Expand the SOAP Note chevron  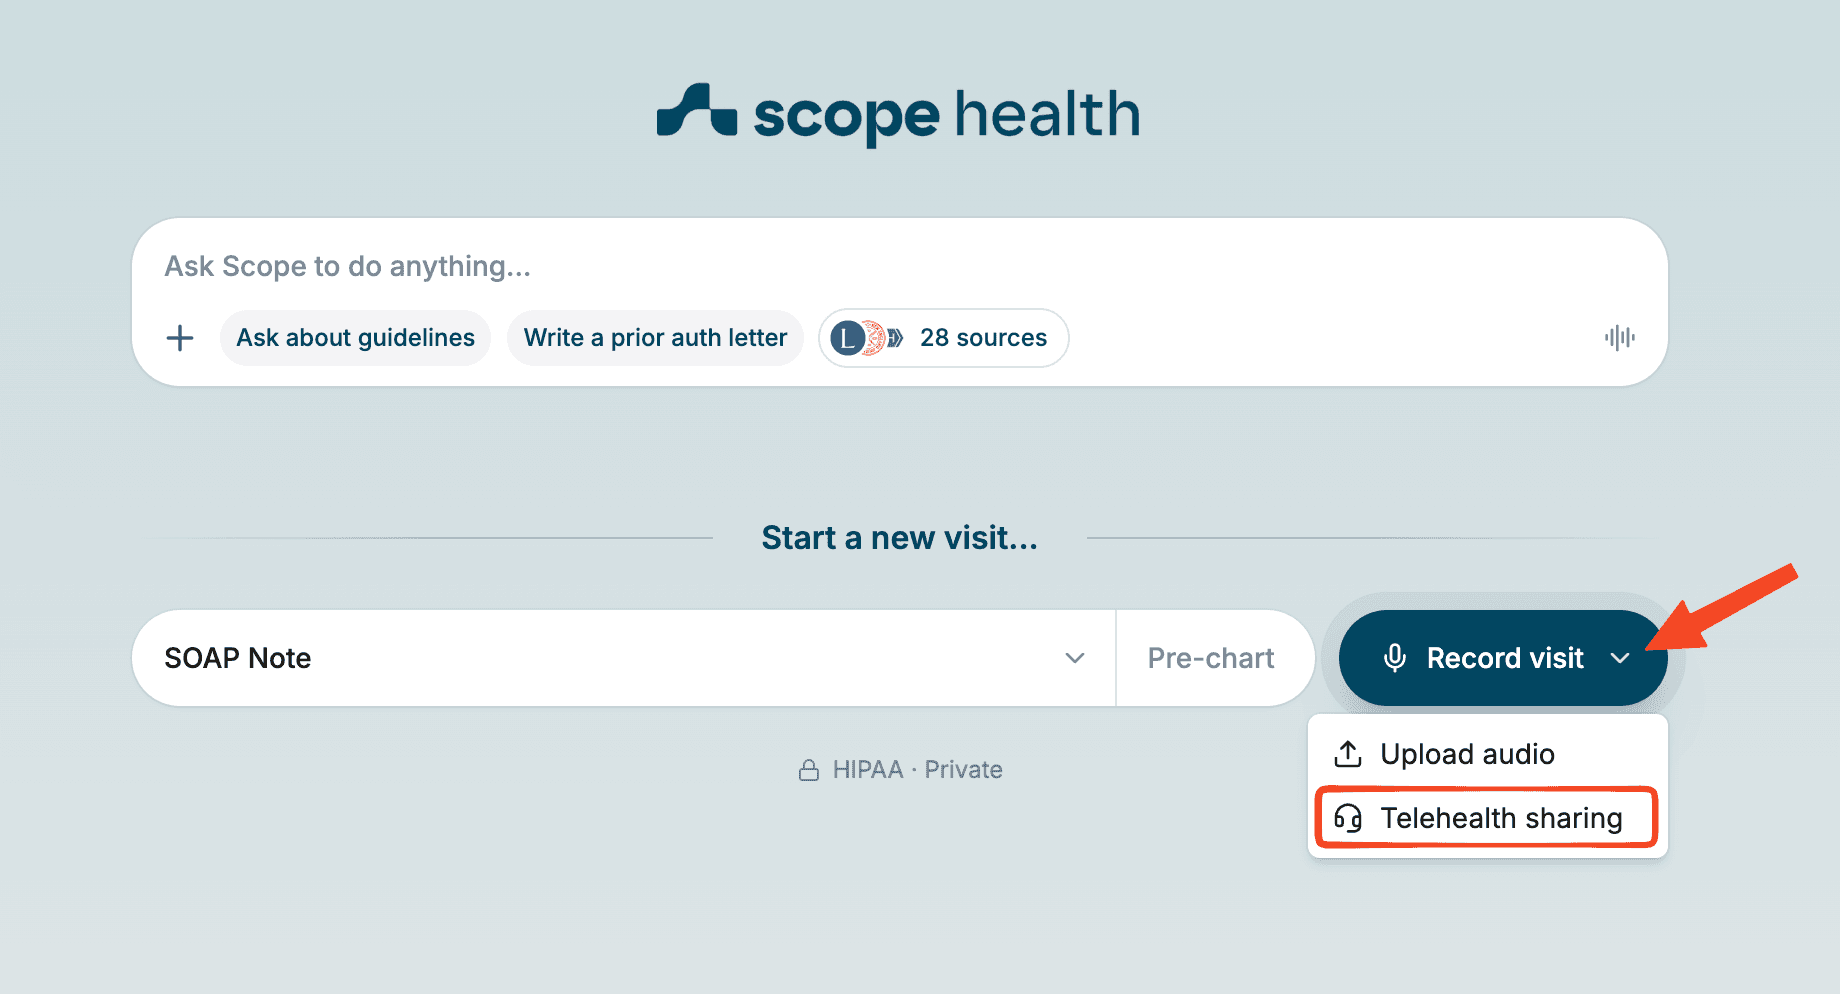[1075, 658]
